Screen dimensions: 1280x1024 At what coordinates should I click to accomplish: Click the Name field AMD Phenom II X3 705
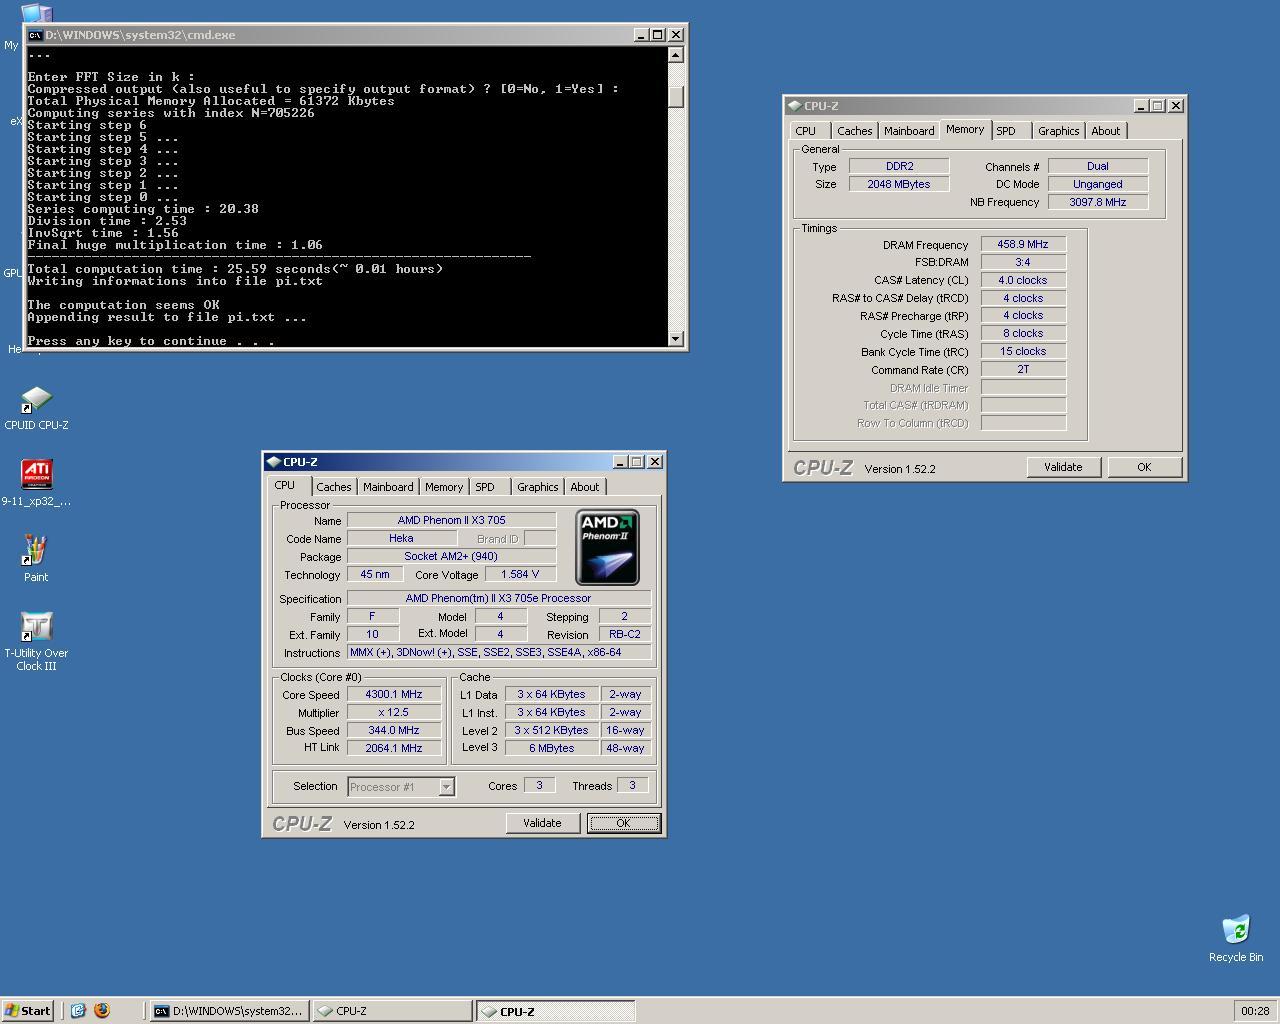[451, 520]
